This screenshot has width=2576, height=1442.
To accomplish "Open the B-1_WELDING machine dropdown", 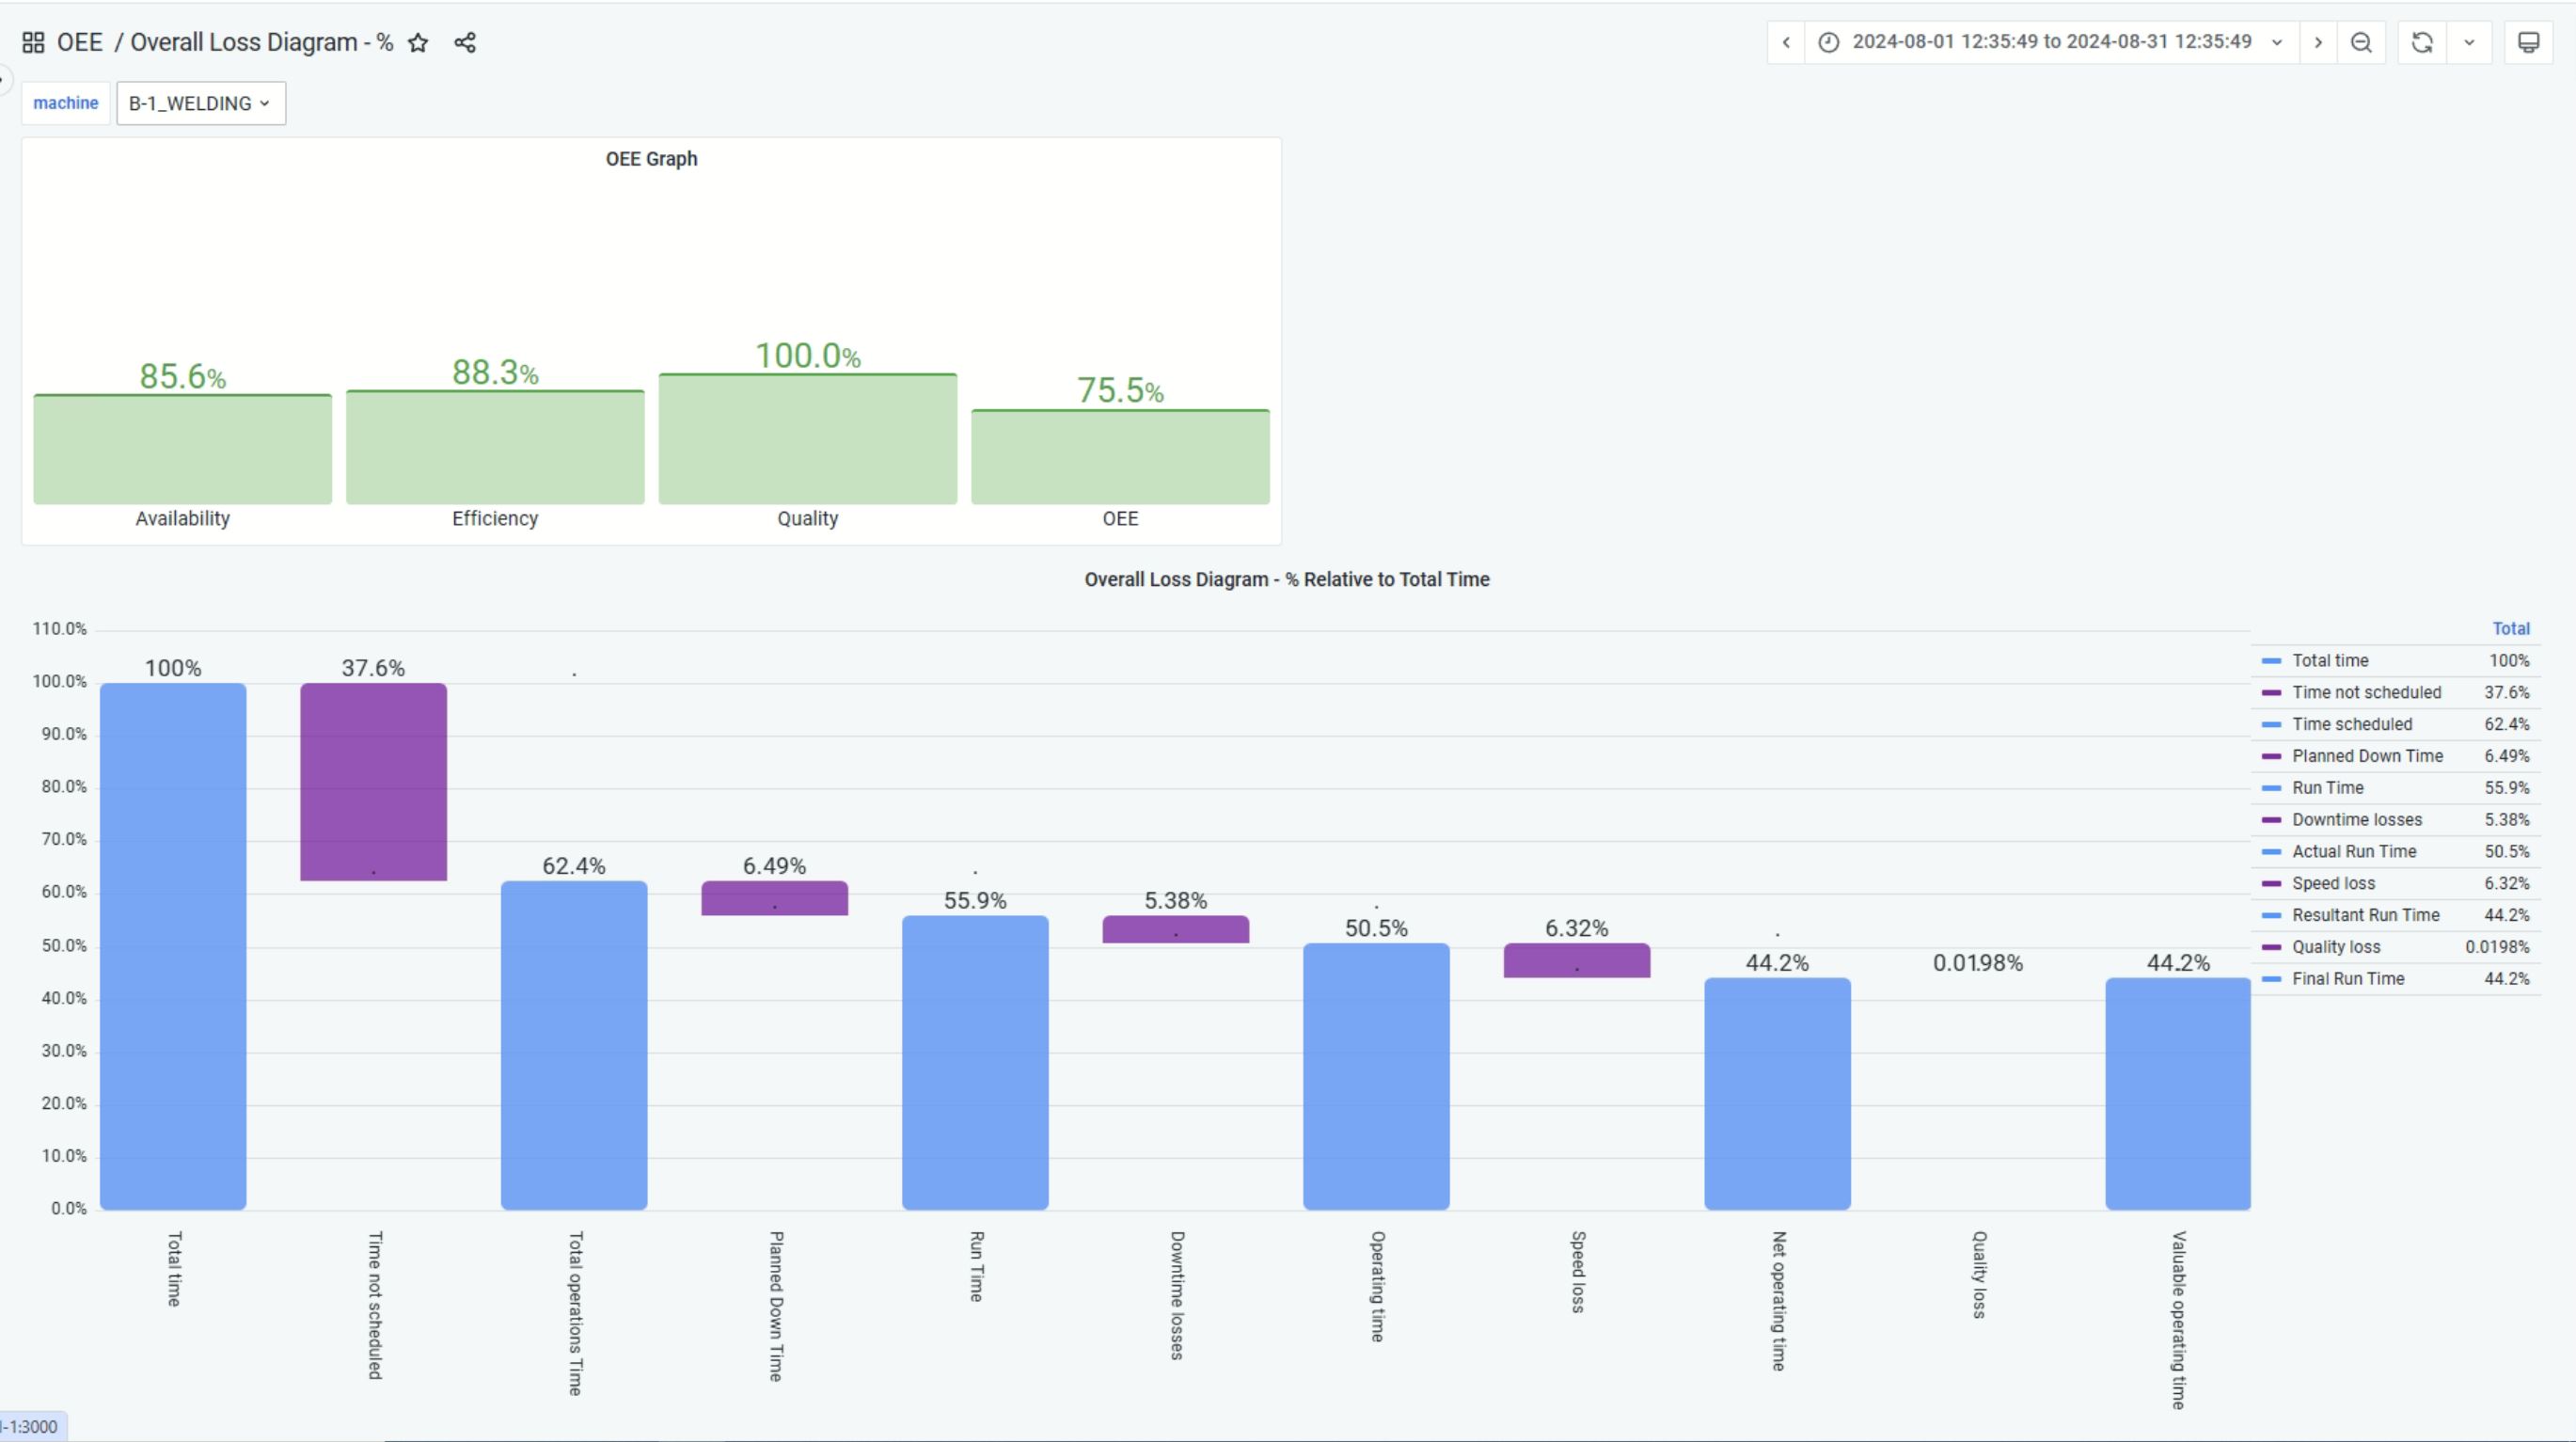I will click(x=200, y=103).
